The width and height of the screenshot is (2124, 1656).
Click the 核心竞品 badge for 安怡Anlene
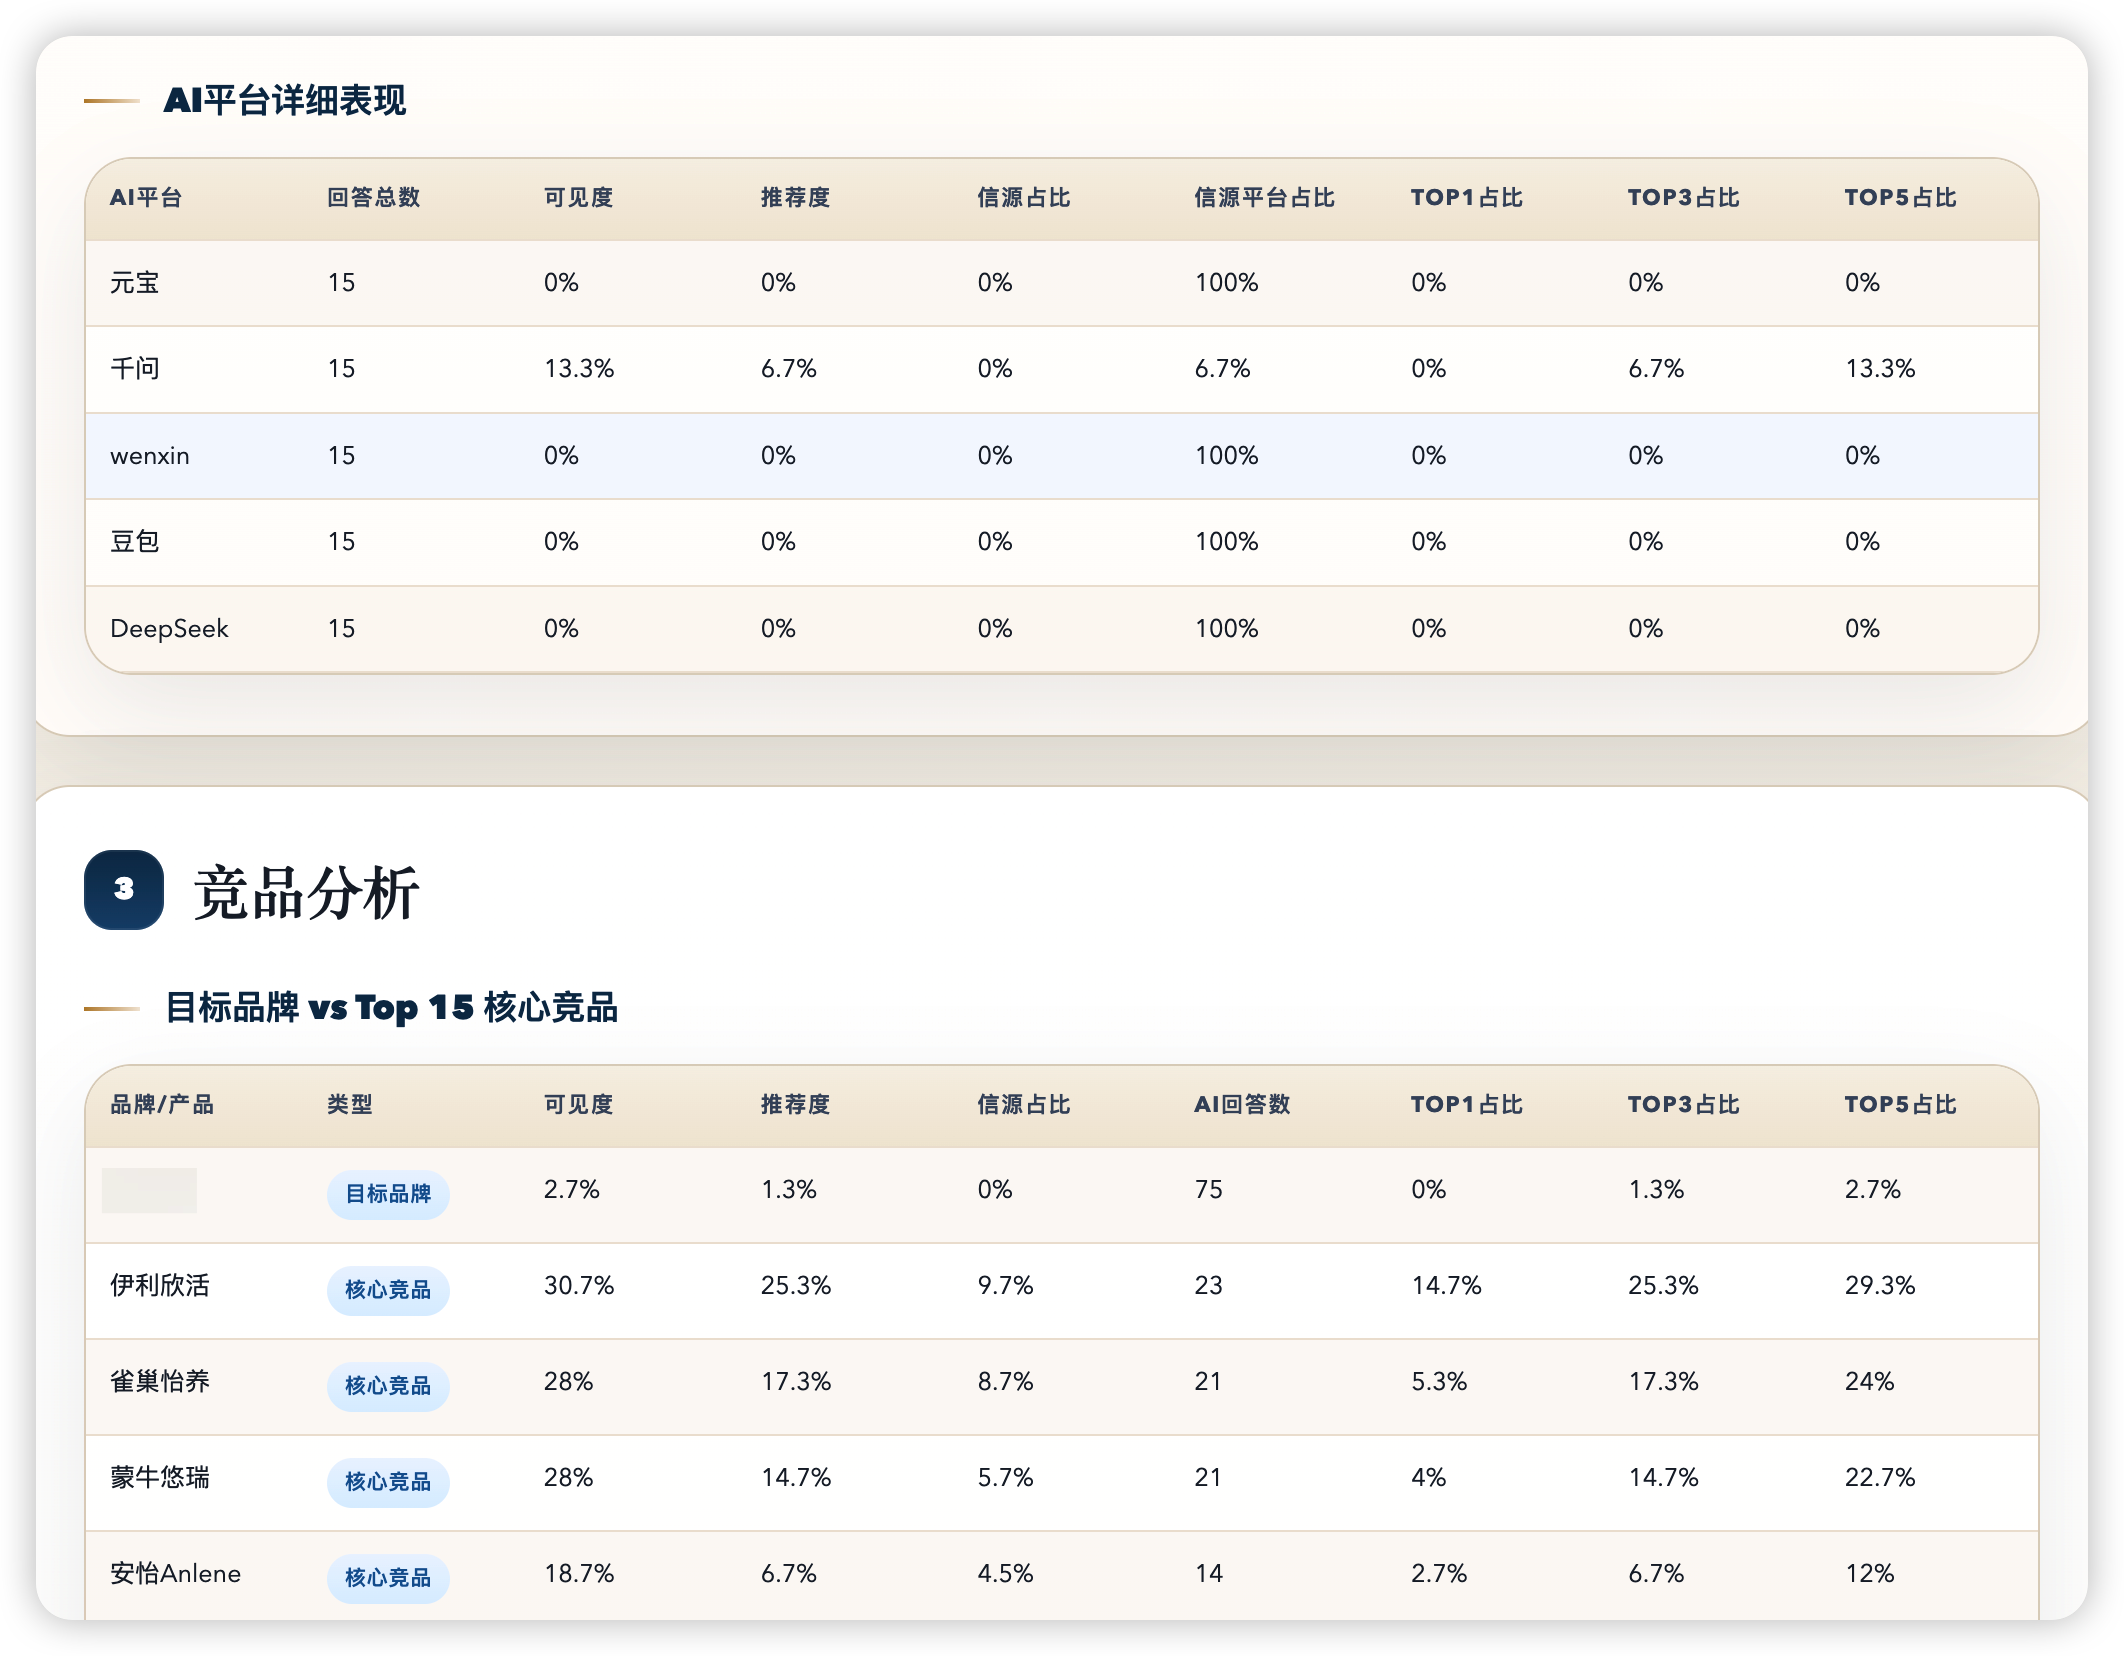(x=388, y=1577)
